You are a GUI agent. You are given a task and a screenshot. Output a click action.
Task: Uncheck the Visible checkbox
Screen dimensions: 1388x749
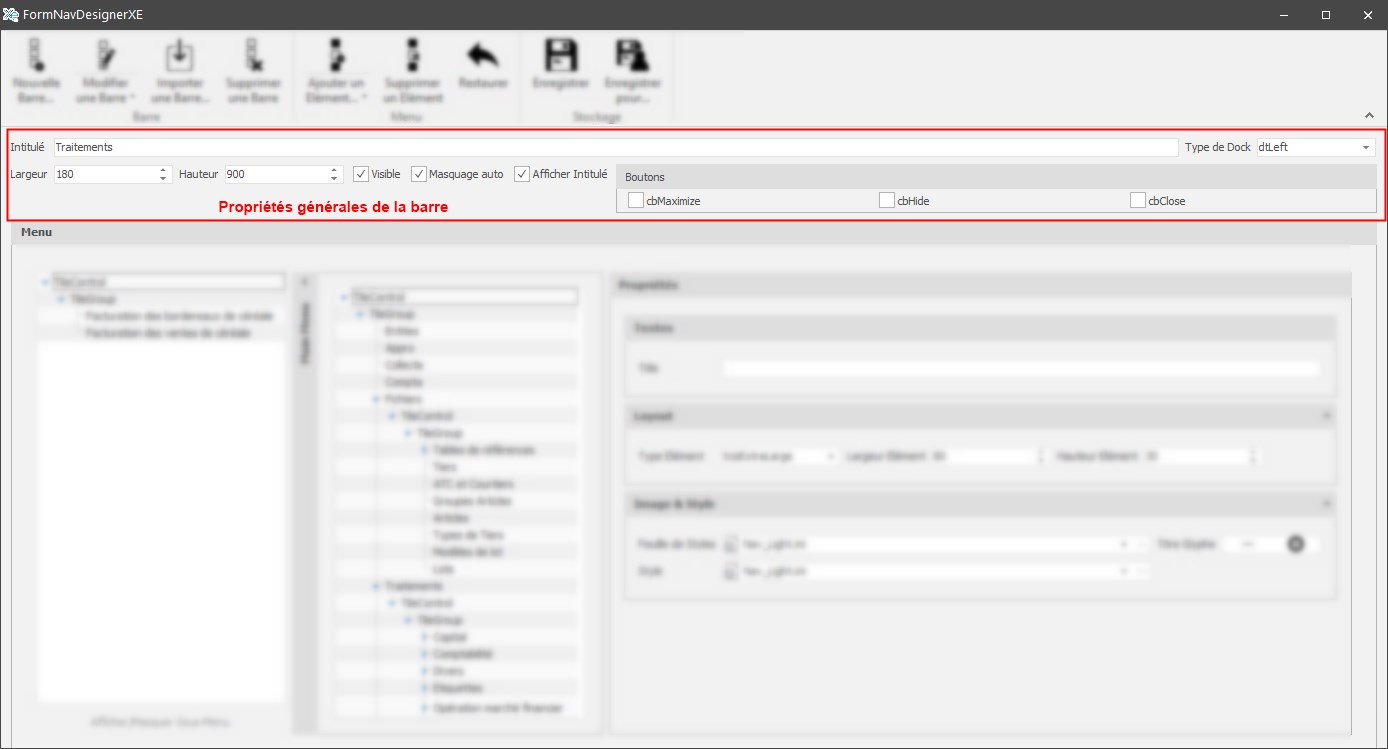(361, 174)
